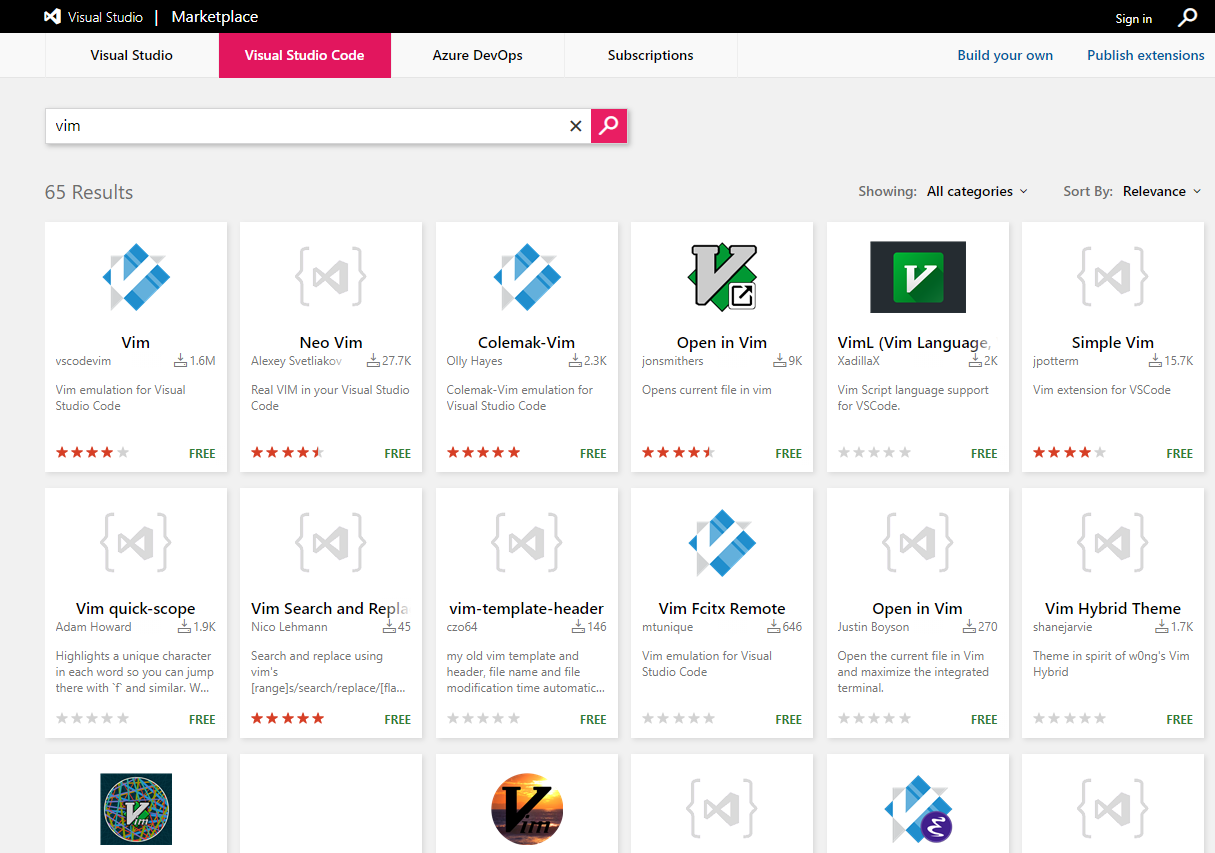Open the Vim extension logo by vscodevim
1215x853 pixels.
click(136, 277)
